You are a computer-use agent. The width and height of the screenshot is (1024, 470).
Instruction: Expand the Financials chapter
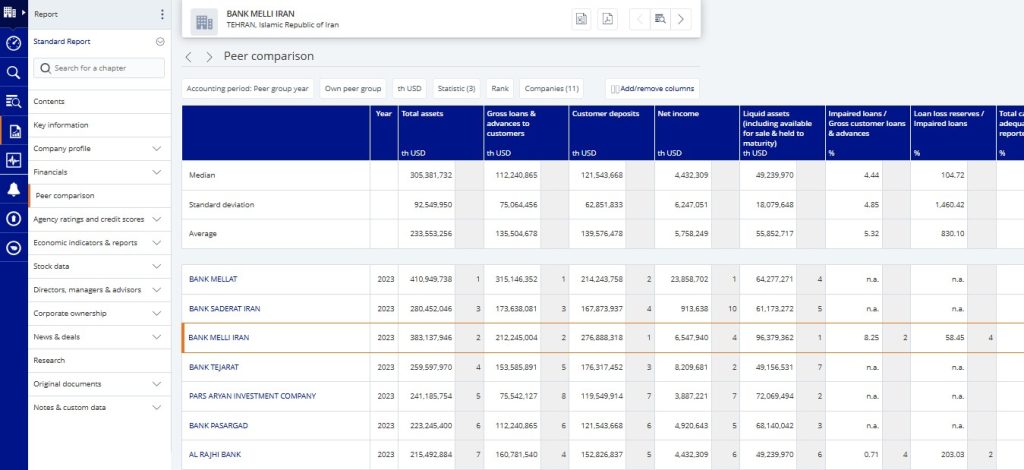(157, 172)
